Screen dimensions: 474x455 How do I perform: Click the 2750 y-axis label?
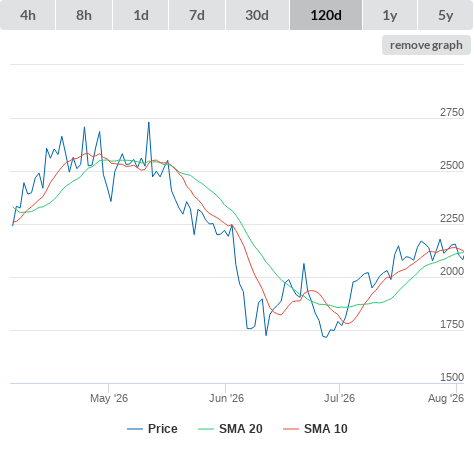[x=452, y=112]
